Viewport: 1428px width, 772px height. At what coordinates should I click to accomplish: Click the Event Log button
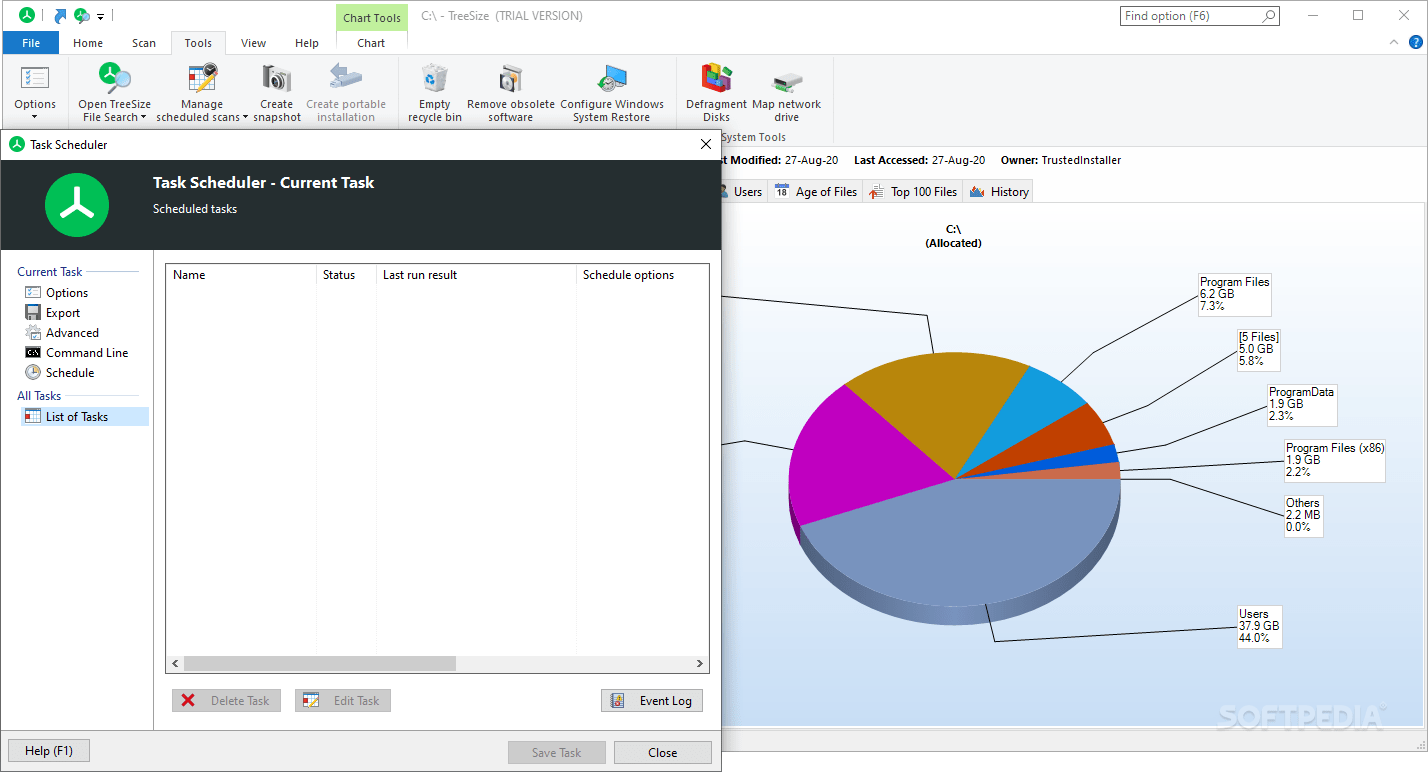click(651, 700)
